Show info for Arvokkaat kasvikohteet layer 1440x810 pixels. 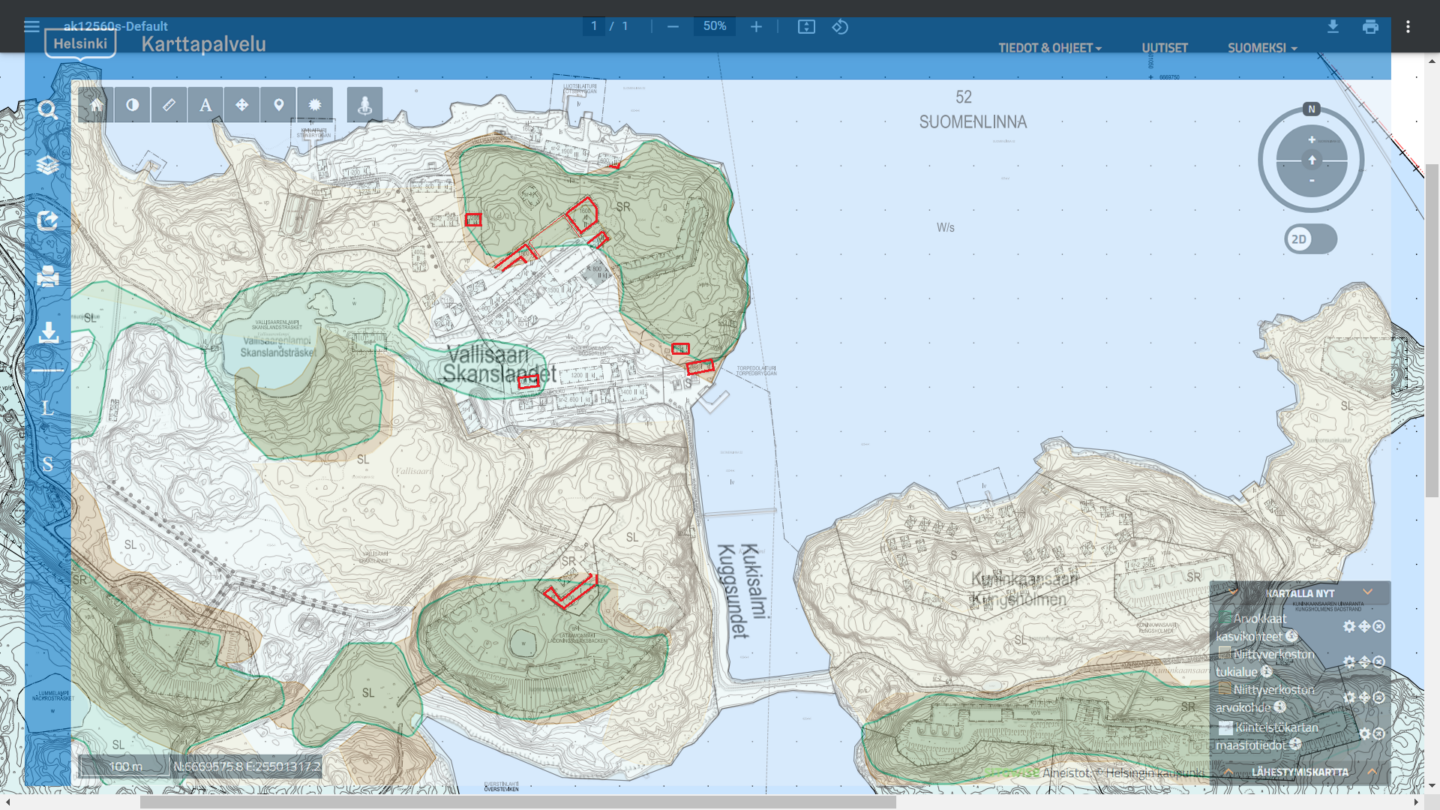pyautogui.click(x=1292, y=636)
